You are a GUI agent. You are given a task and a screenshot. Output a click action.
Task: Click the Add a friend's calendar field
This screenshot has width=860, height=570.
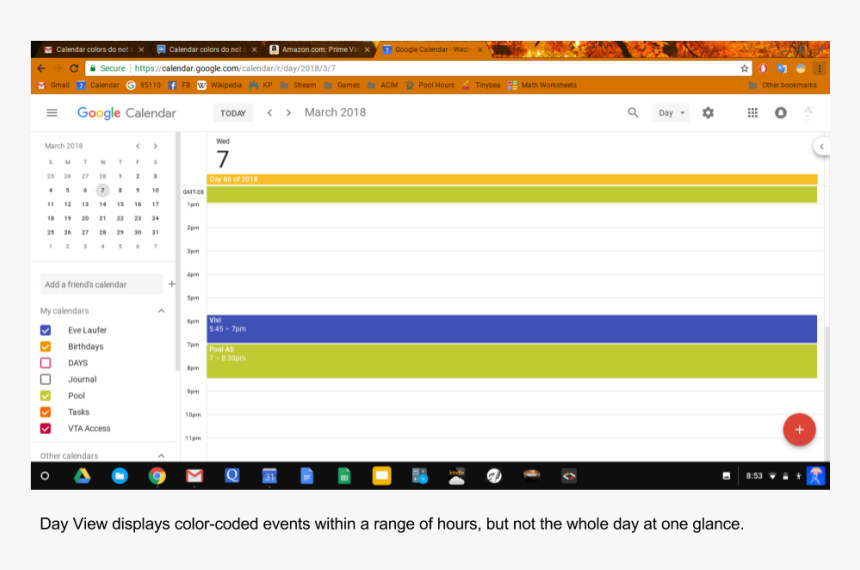[101, 284]
